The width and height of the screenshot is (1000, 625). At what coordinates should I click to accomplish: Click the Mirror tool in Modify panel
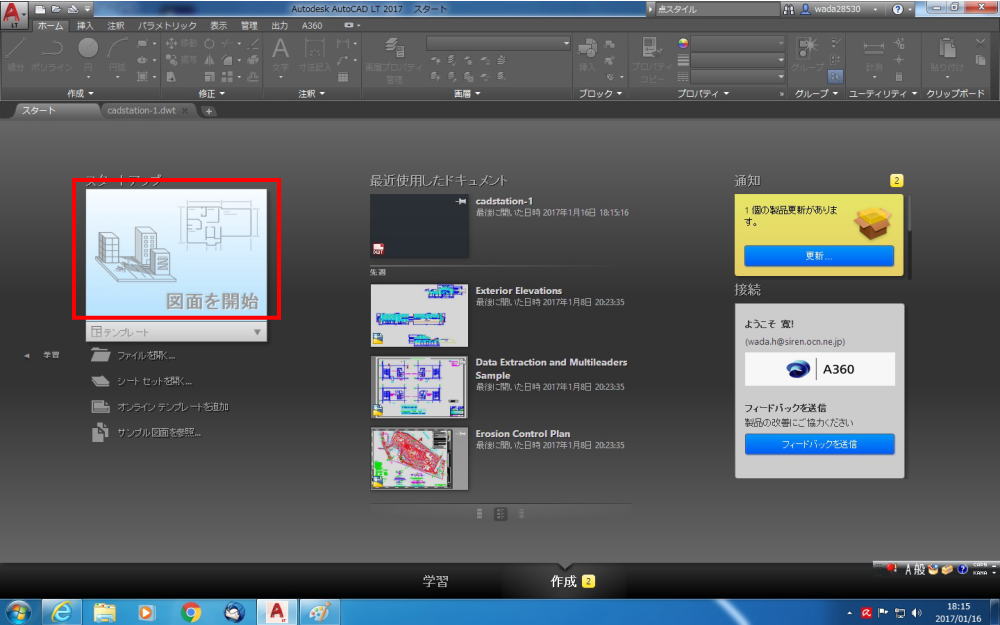[209, 60]
